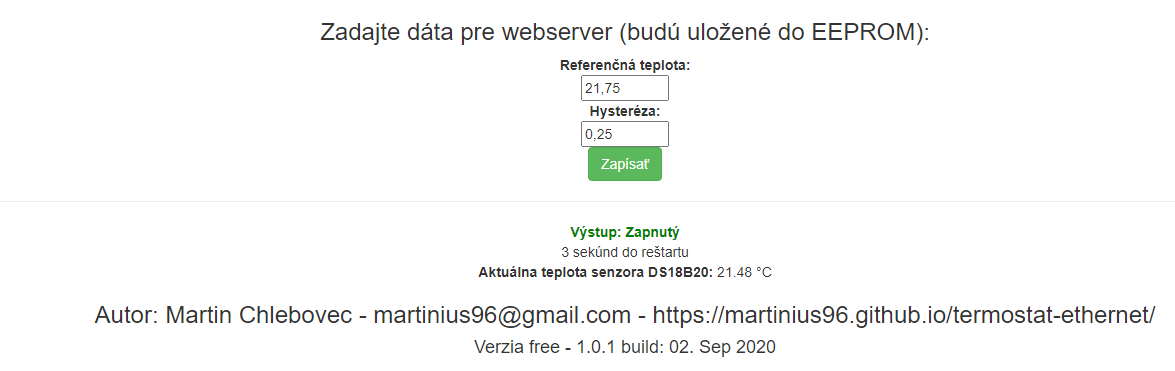Click the Zapísať button
This screenshot has height=371, width=1175.
point(624,164)
